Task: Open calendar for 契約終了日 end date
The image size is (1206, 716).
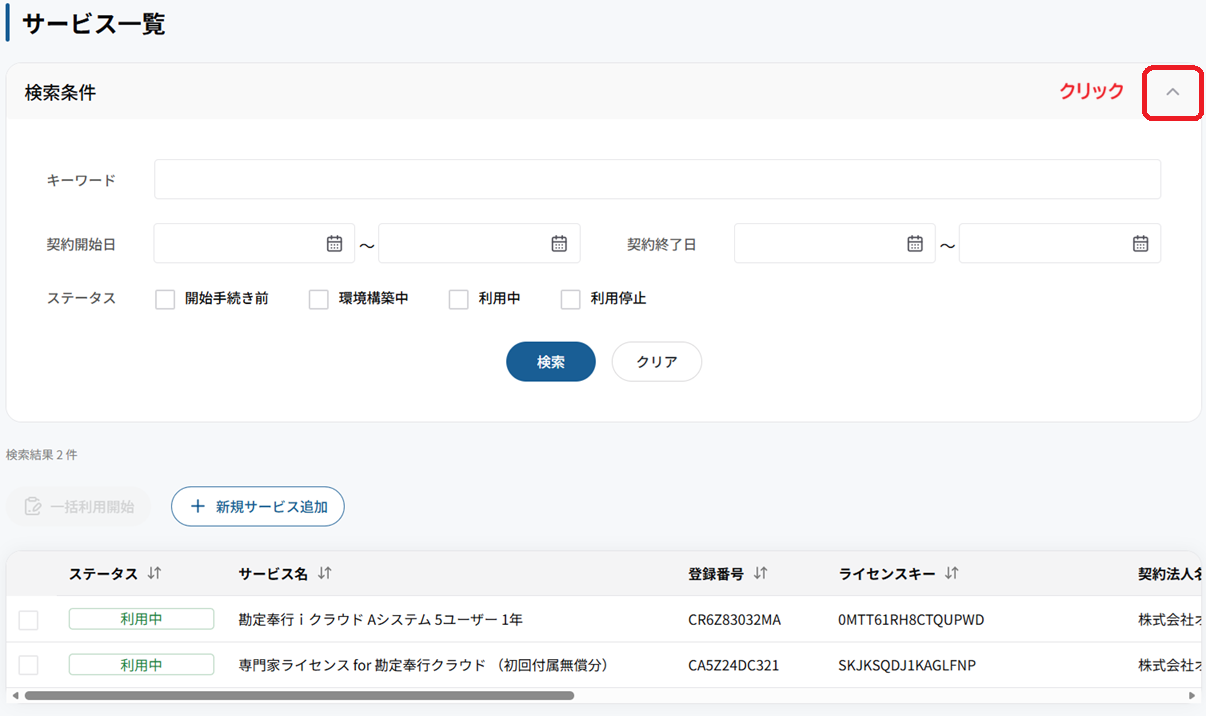Action: pyautogui.click(x=1140, y=243)
